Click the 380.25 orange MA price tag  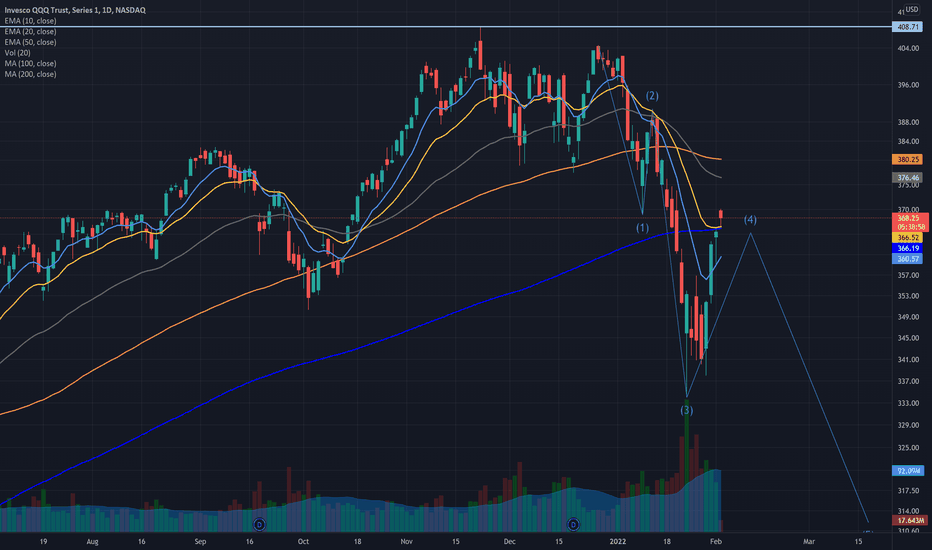click(908, 159)
